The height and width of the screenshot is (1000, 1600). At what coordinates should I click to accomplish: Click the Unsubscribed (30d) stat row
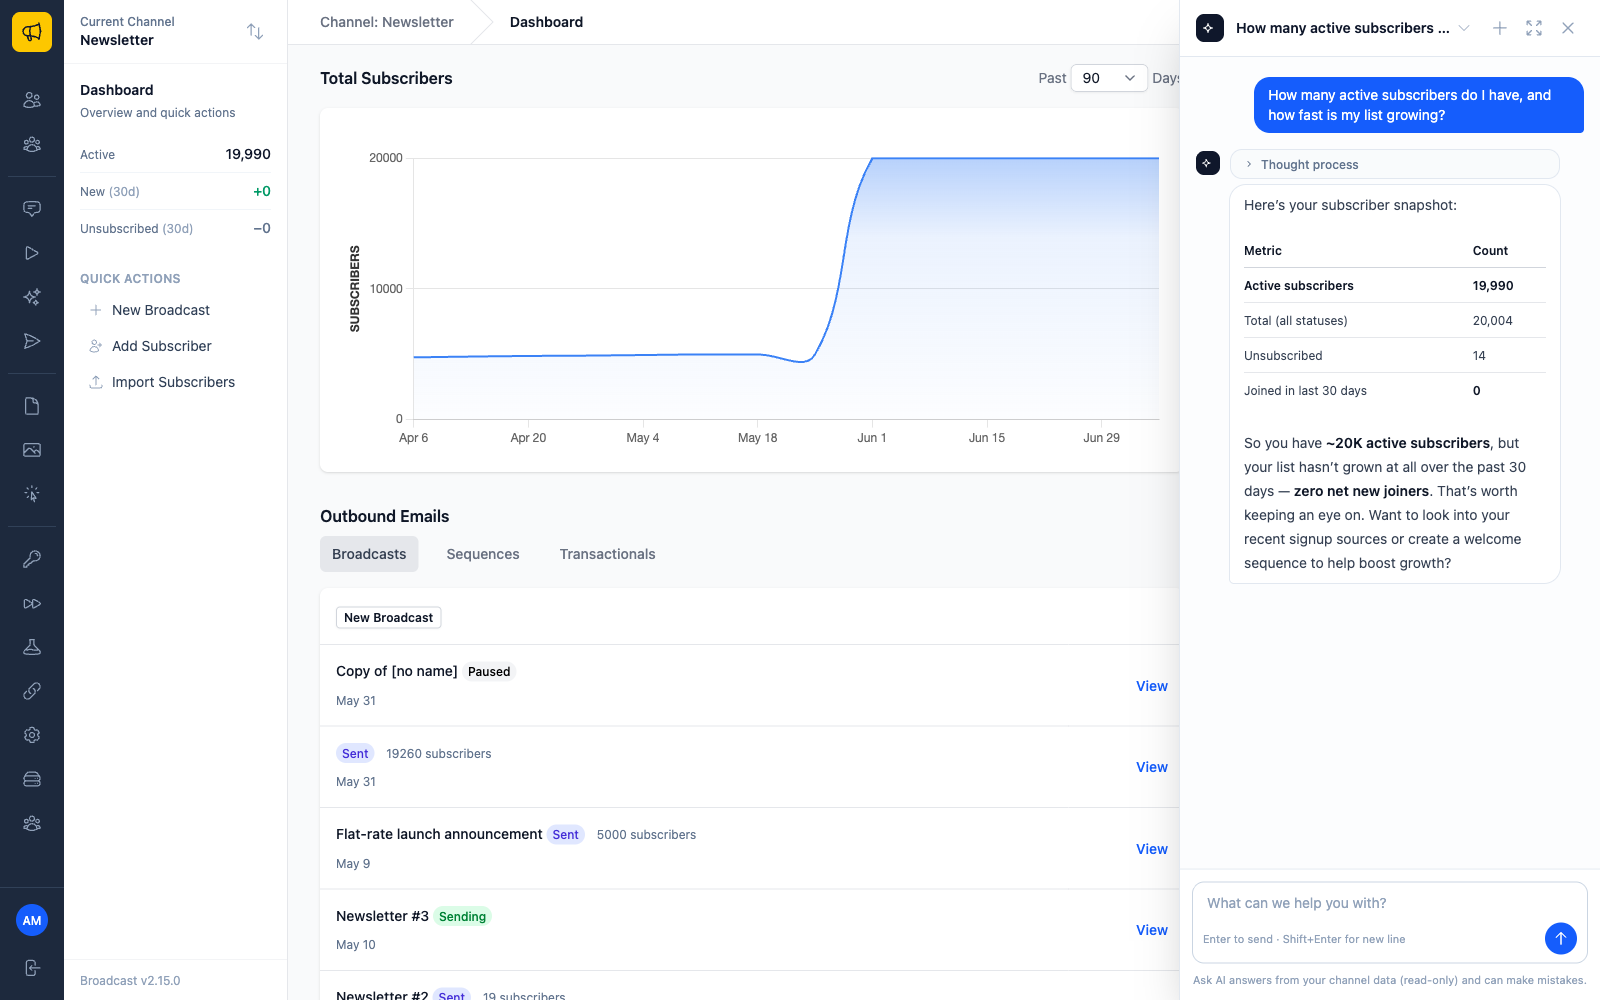point(175,228)
